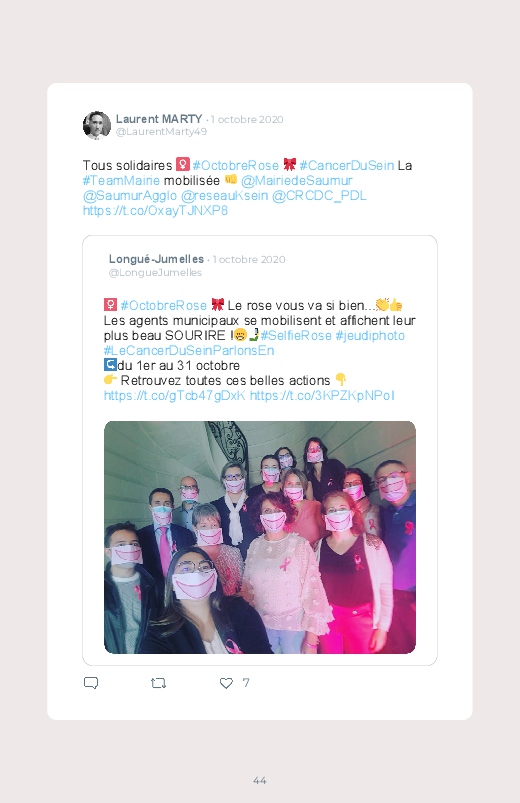Click the reply speech bubble icon
This screenshot has width=520, height=803.
91,683
